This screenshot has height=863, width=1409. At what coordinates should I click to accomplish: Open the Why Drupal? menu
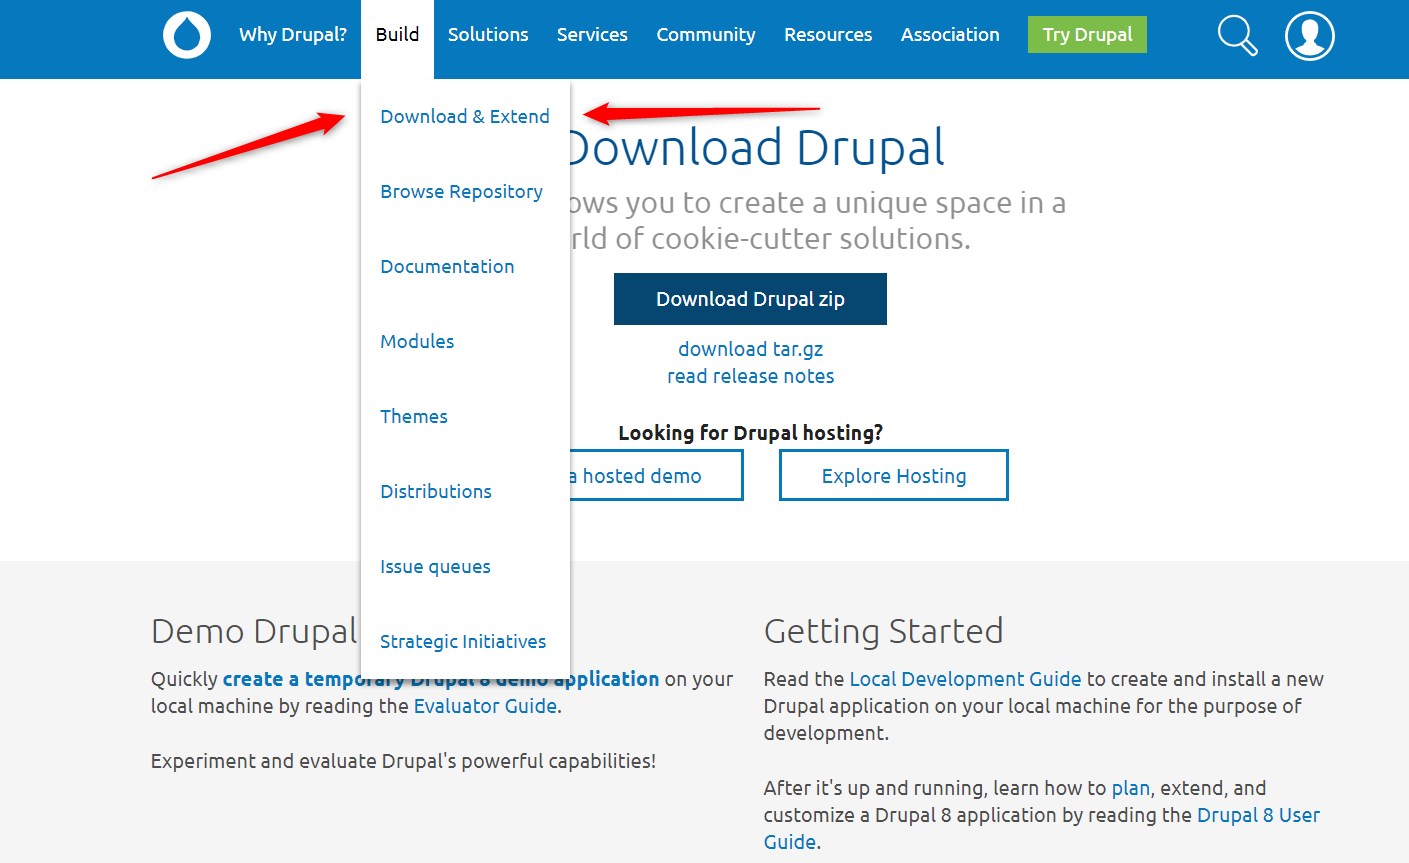coord(293,35)
